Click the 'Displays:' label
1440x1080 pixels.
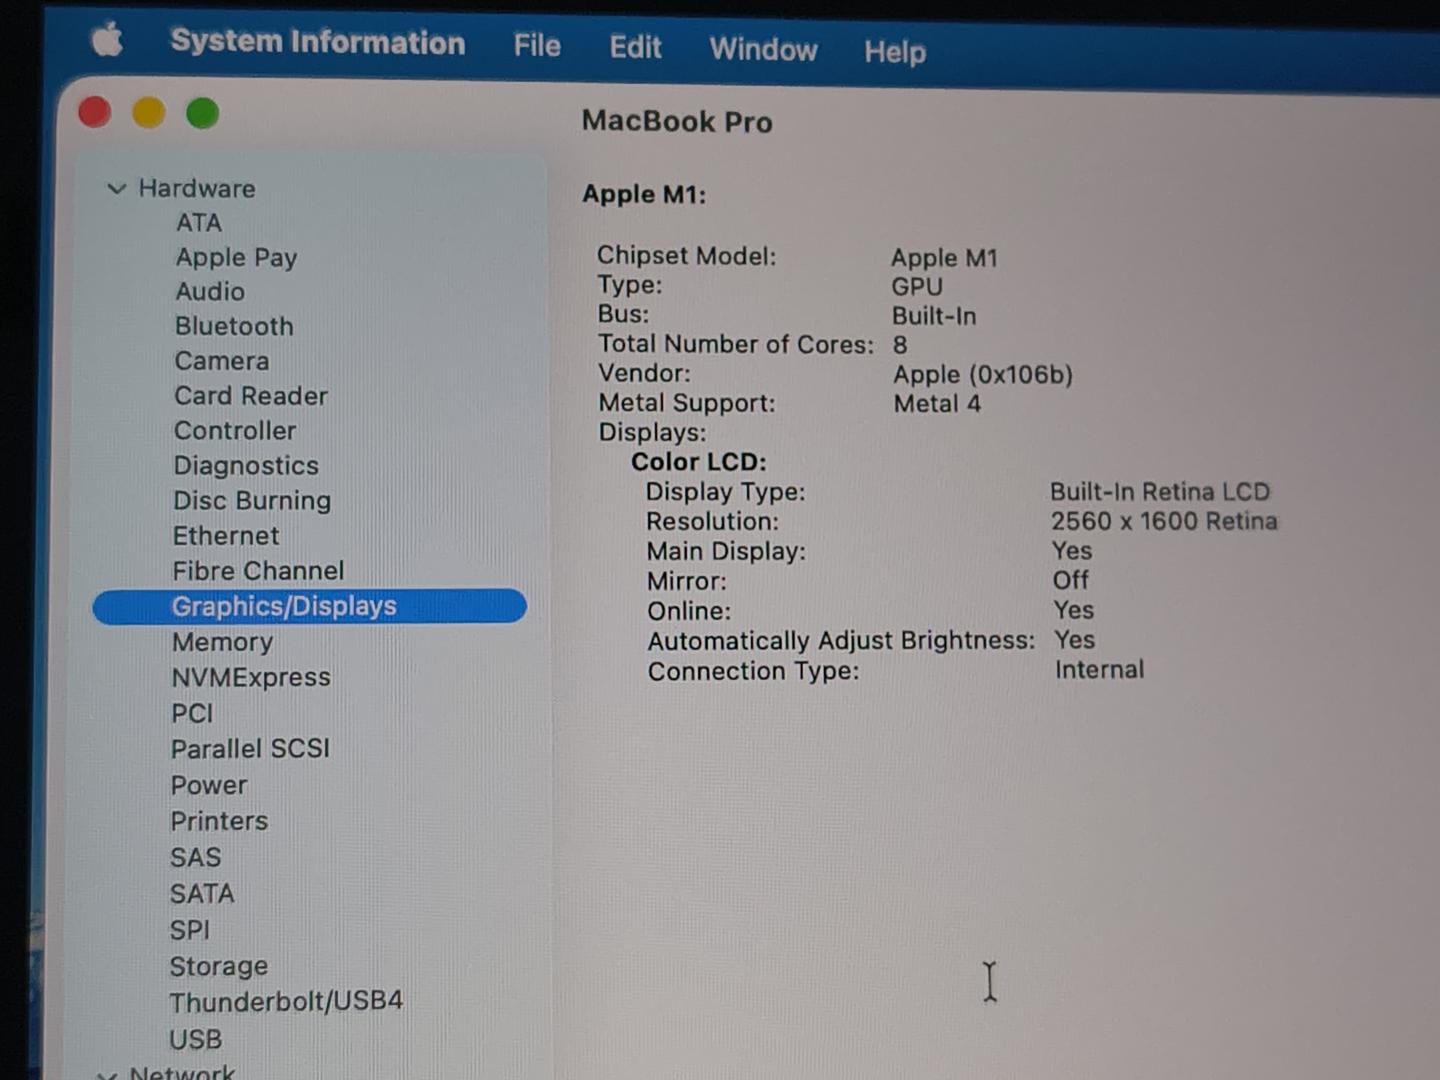(652, 432)
